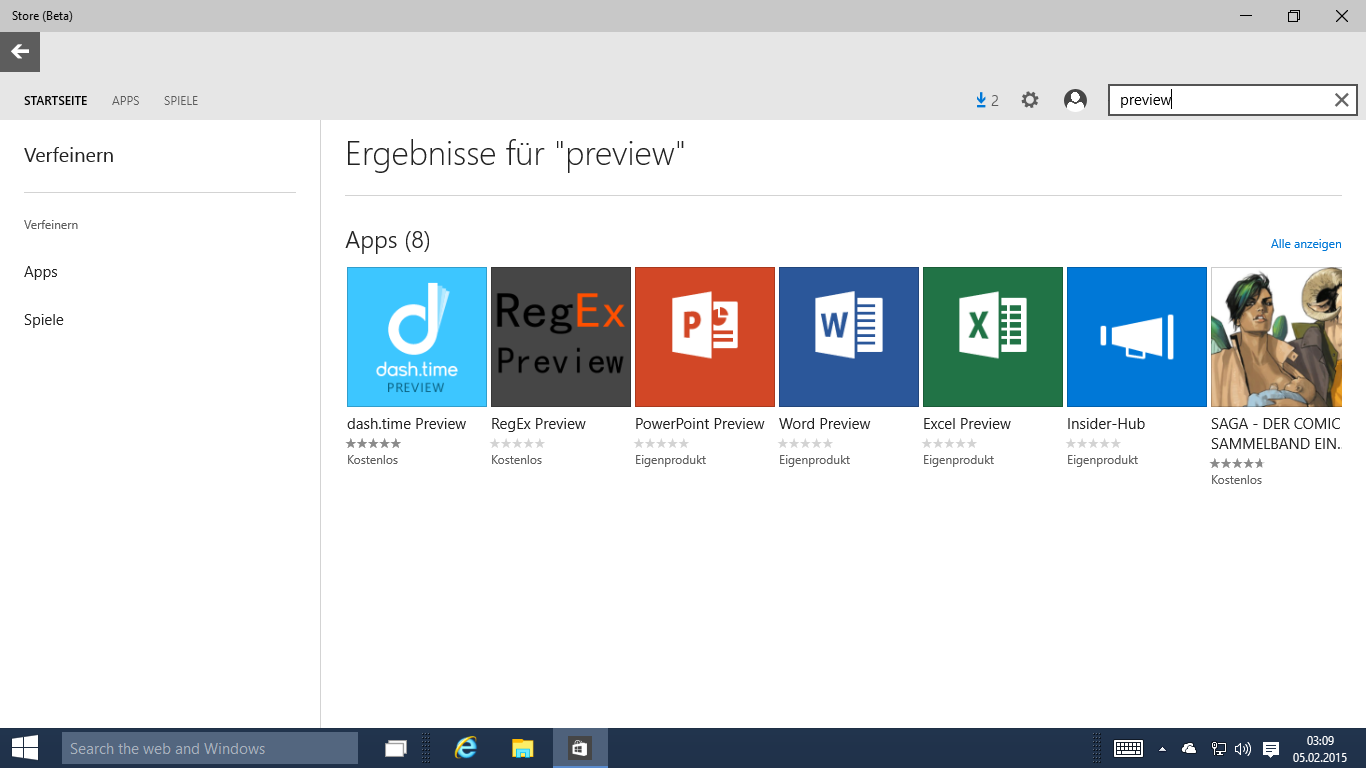Open the Windows Start menu
1366x768 pixels.
[x=24, y=748]
